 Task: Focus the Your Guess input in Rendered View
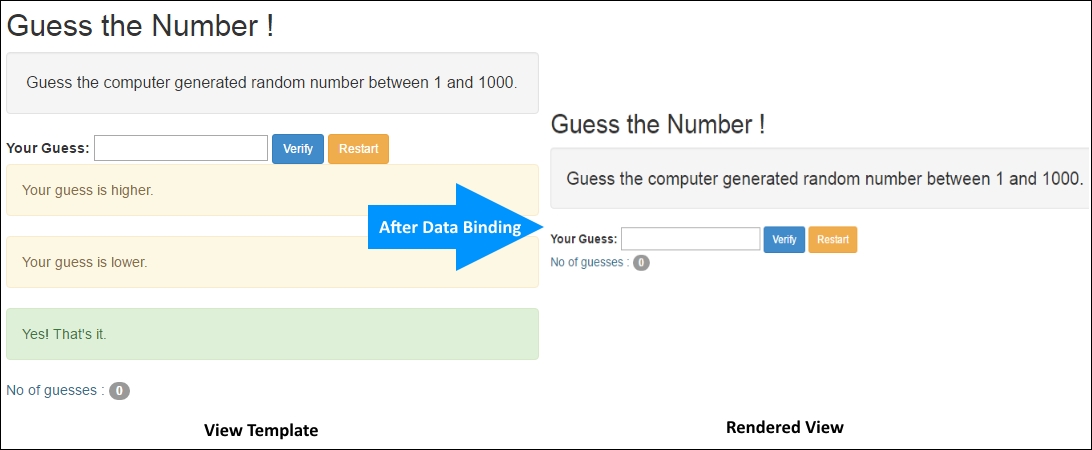point(691,239)
